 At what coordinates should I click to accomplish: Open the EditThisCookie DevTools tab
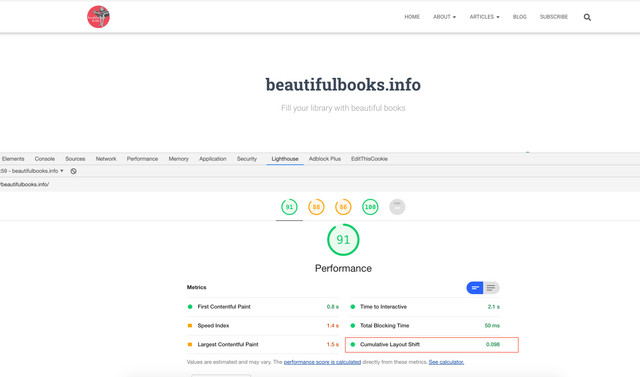click(369, 159)
